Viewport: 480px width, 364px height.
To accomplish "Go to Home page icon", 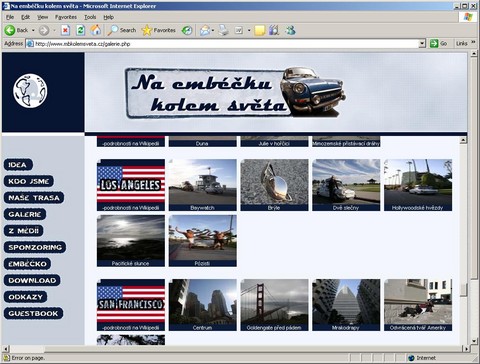I will [96, 30].
